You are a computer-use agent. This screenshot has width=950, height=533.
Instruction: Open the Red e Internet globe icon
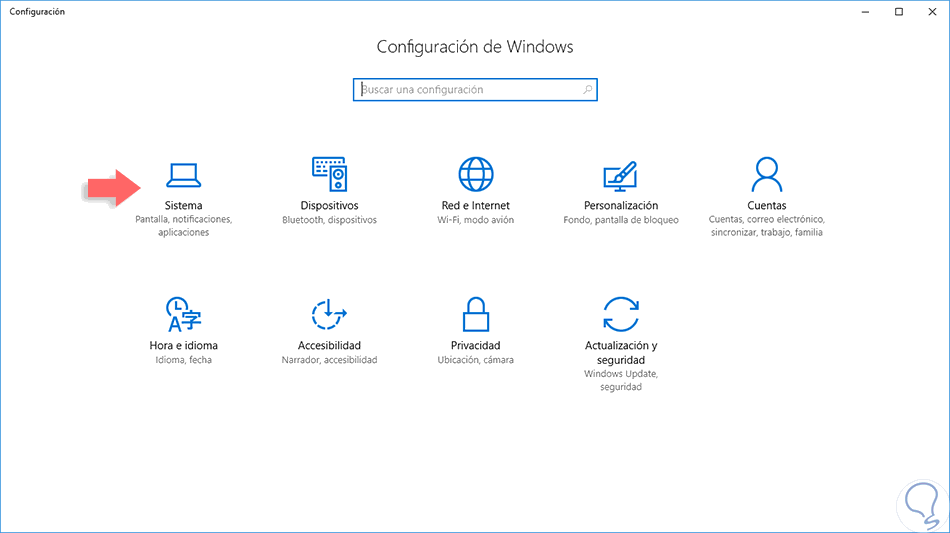(x=476, y=174)
